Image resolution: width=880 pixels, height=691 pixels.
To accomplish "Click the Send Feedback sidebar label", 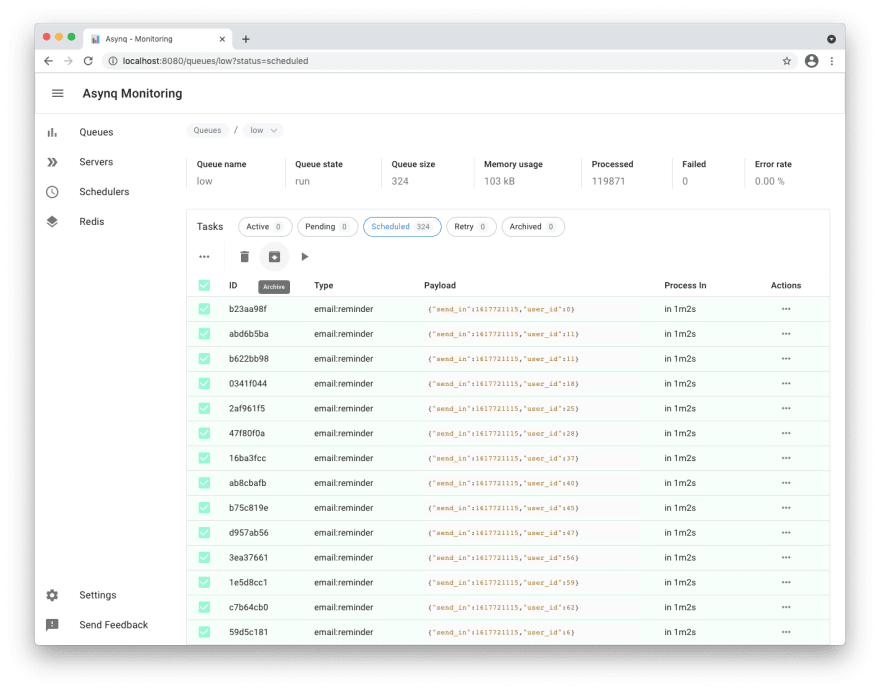I will tap(113, 625).
